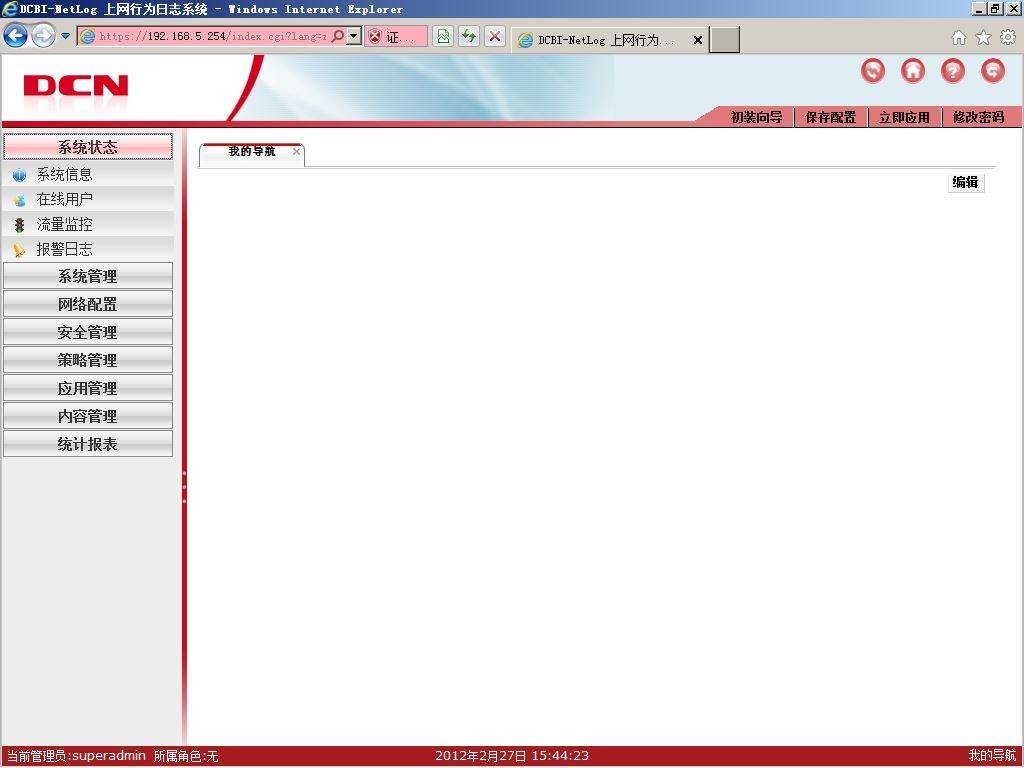Click the red stop loading X icon
Viewport: 1024px width, 768px height.
coord(495,37)
